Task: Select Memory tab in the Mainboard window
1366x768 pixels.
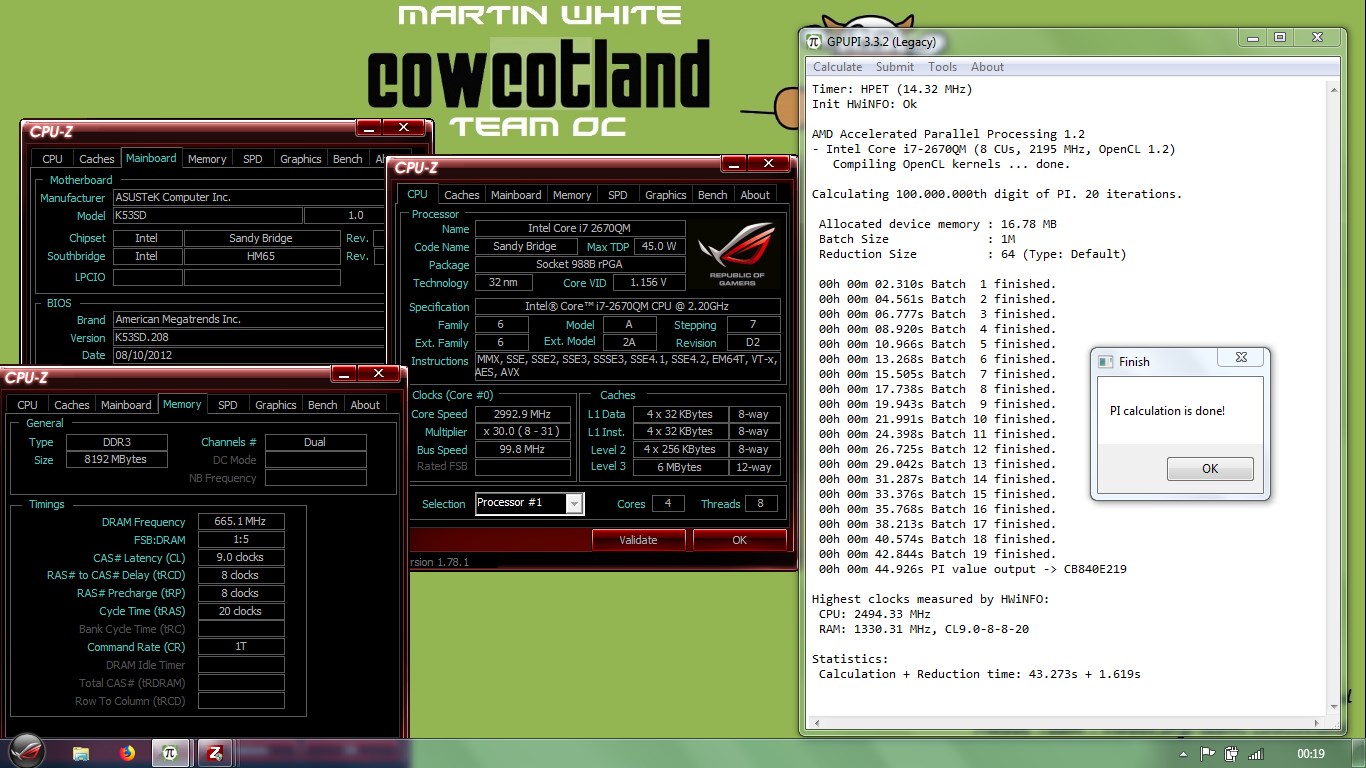Action: [x=207, y=159]
